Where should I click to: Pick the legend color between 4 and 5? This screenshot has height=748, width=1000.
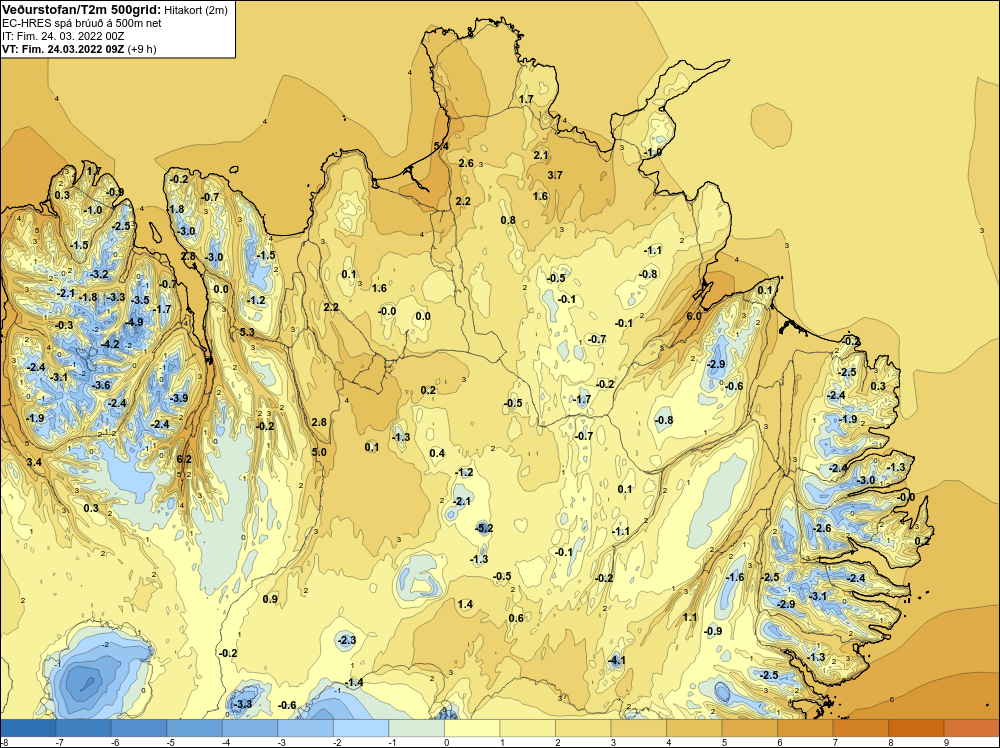click(x=694, y=728)
